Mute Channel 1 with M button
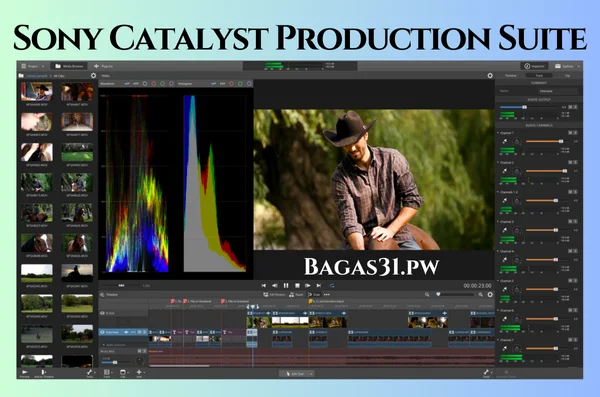Screen dimensions: 600x397 point(570,133)
